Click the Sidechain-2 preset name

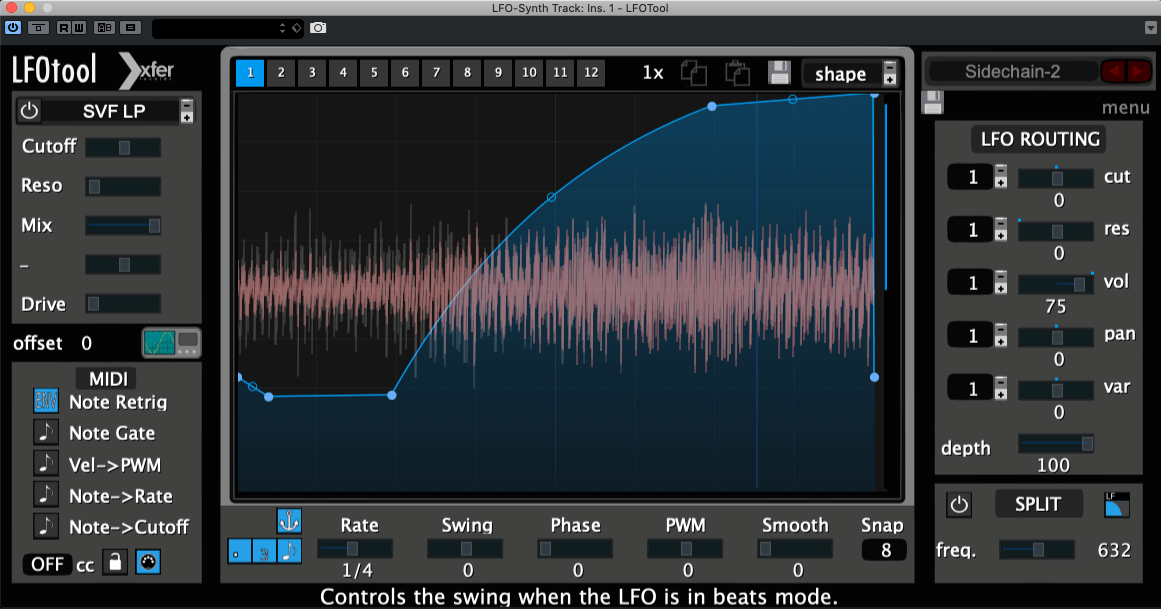click(1012, 72)
